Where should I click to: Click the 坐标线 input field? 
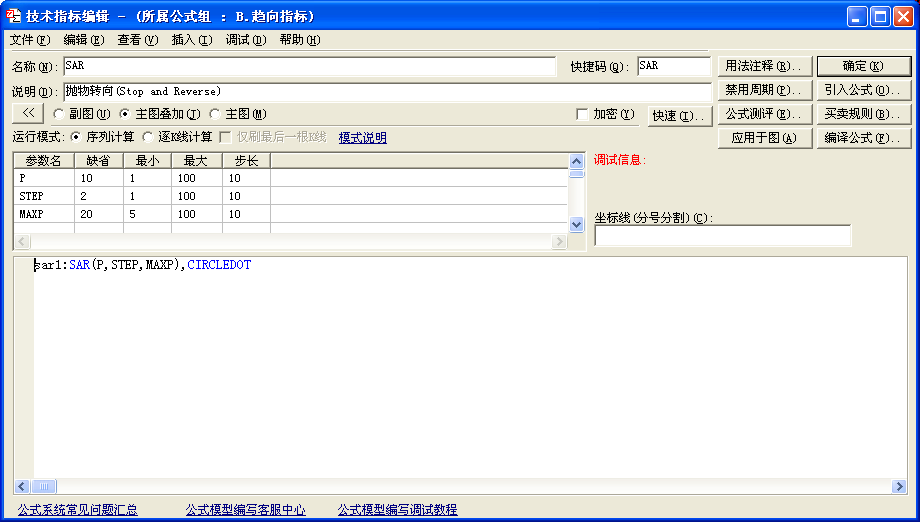(x=722, y=235)
